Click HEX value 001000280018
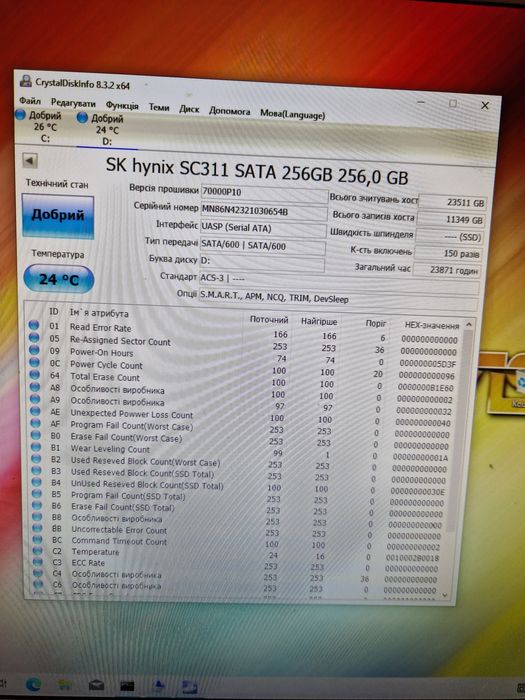 pos(412,558)
